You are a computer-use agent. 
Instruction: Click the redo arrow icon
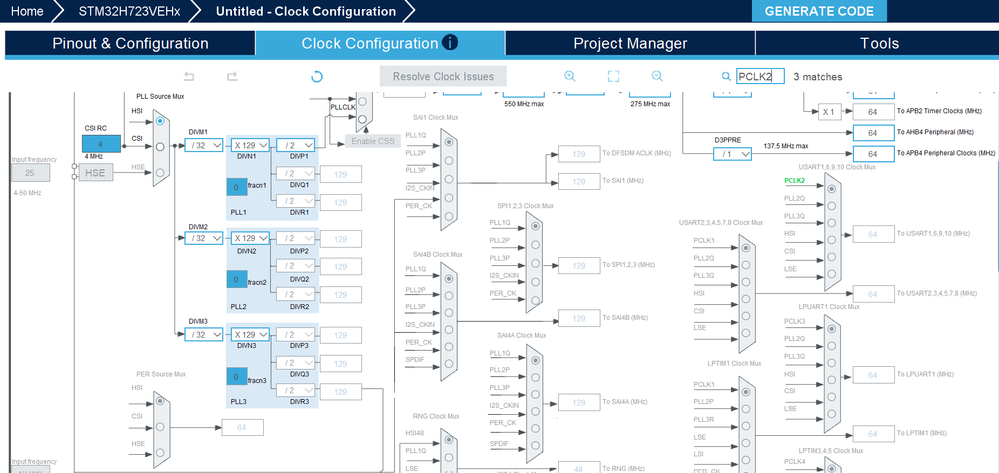tap(233, 76)
